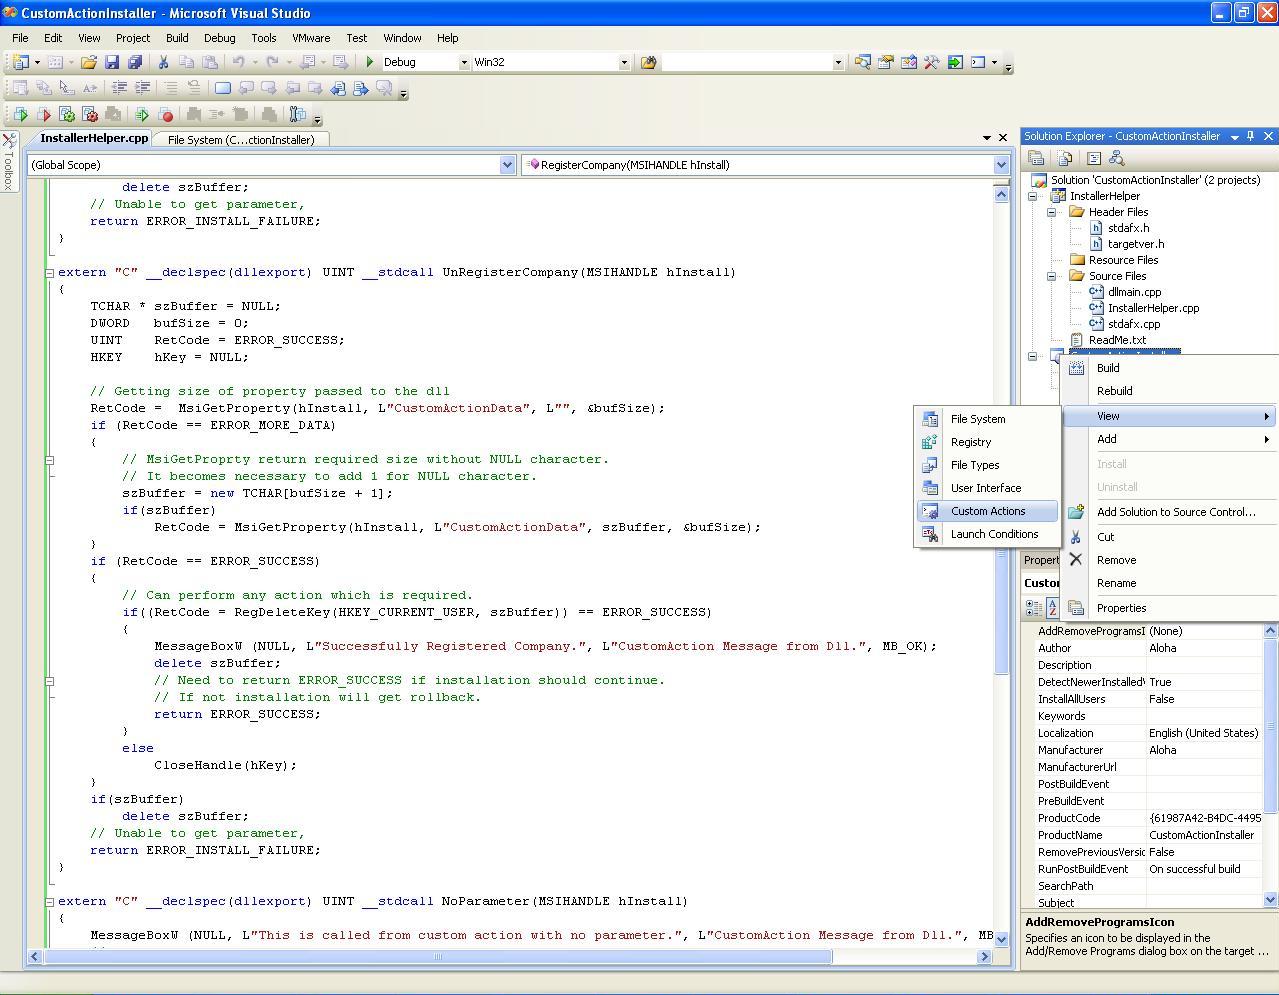1279x995 pixels.
Task: Collapse the Source Files folder node
Action: click(1052, 276)
